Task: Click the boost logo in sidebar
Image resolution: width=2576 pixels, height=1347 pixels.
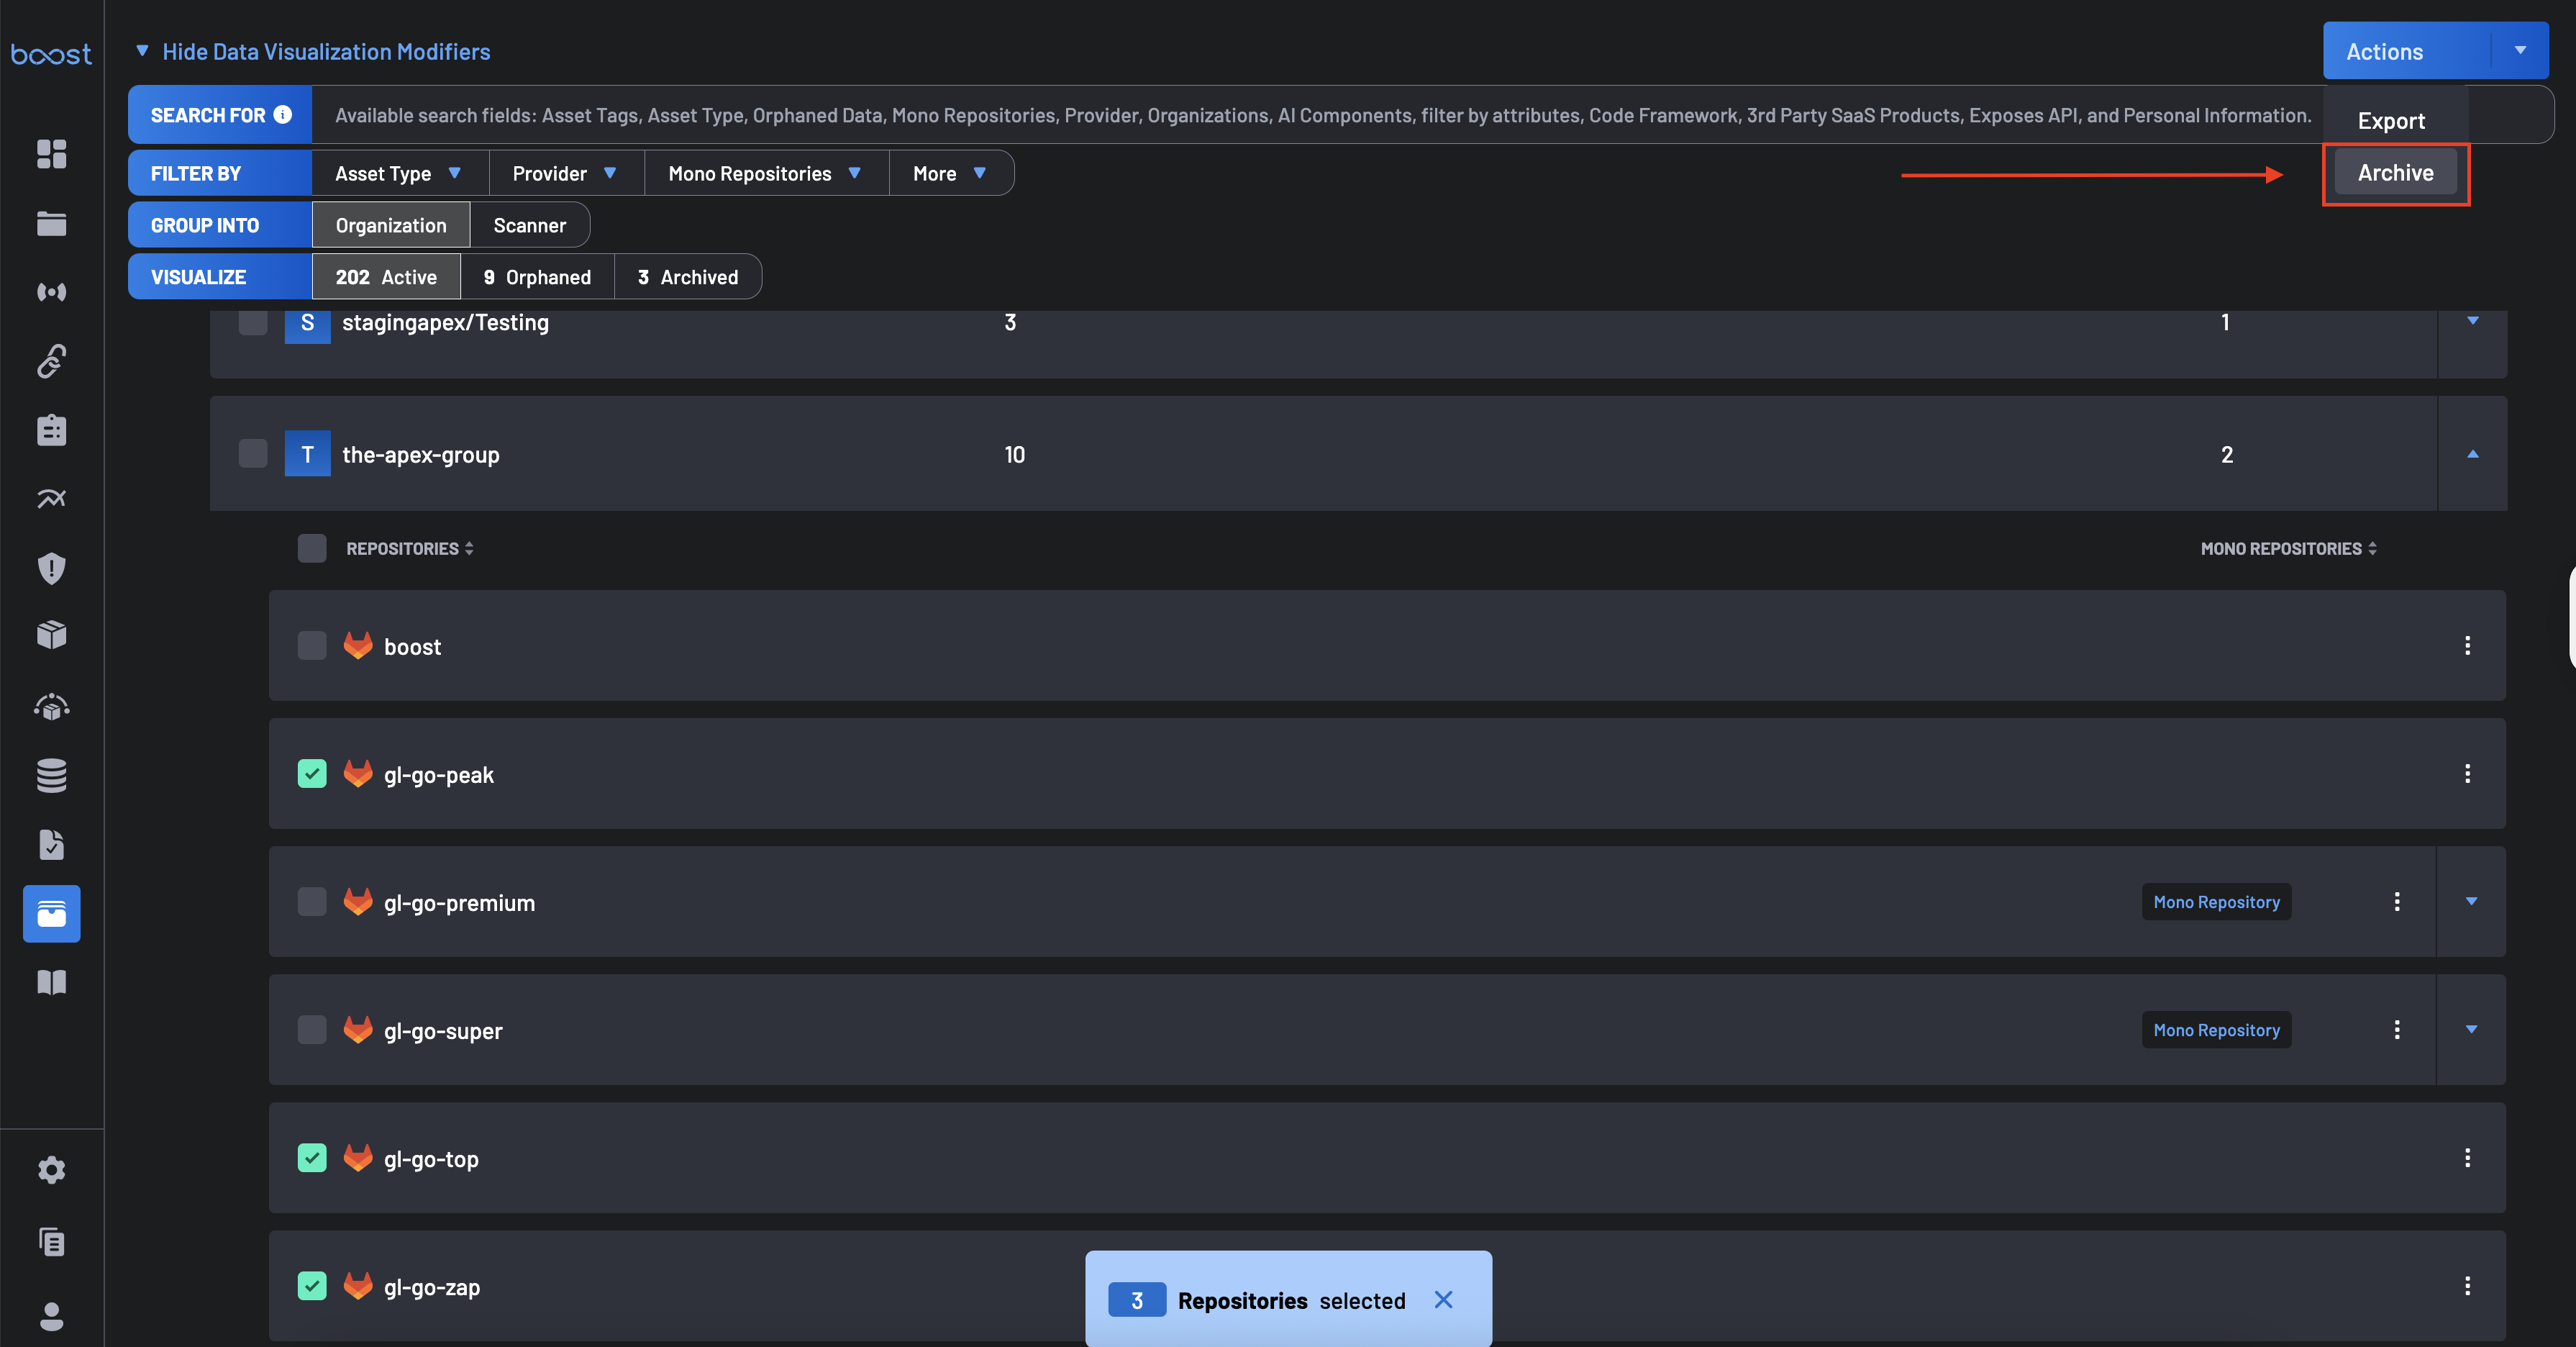Action: pyautogui.click(x=51, y=54)
